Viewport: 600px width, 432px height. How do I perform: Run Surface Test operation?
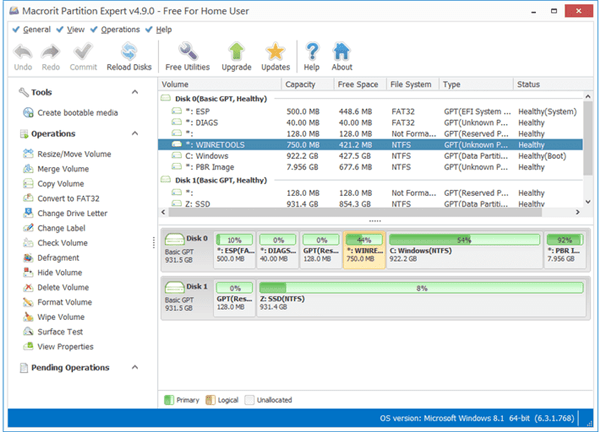(53, 332)
